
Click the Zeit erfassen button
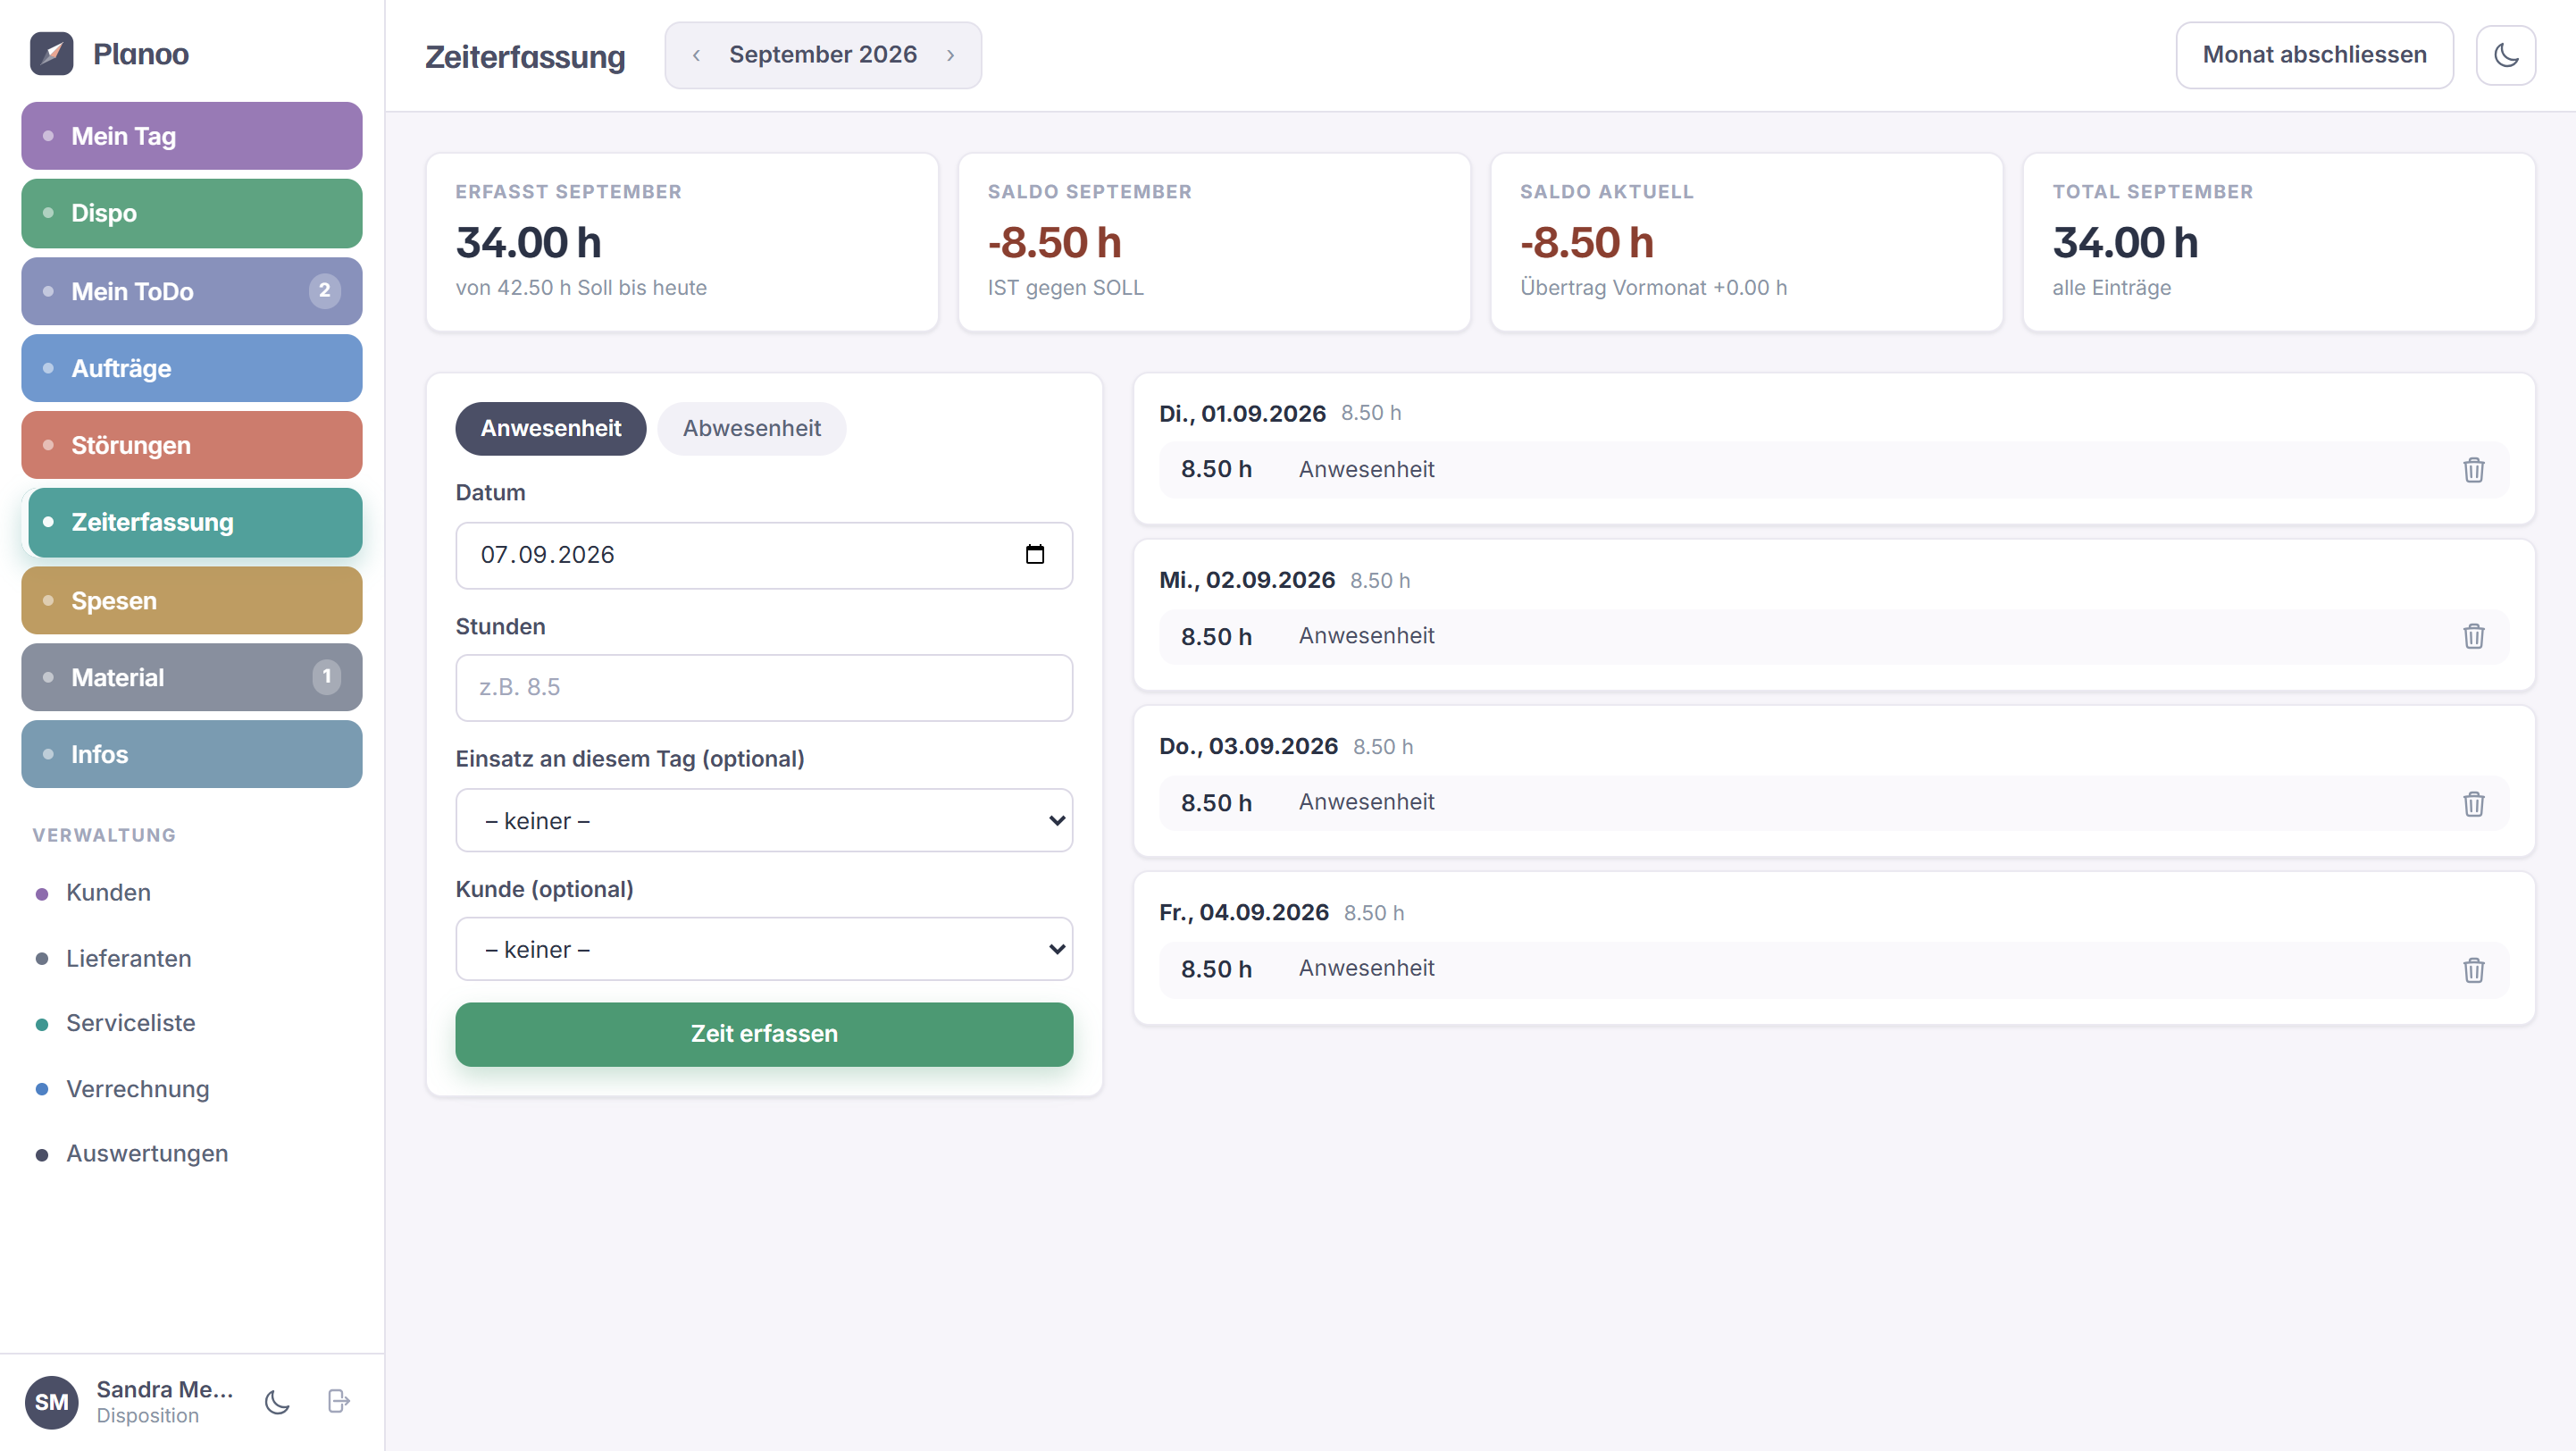764,1034
